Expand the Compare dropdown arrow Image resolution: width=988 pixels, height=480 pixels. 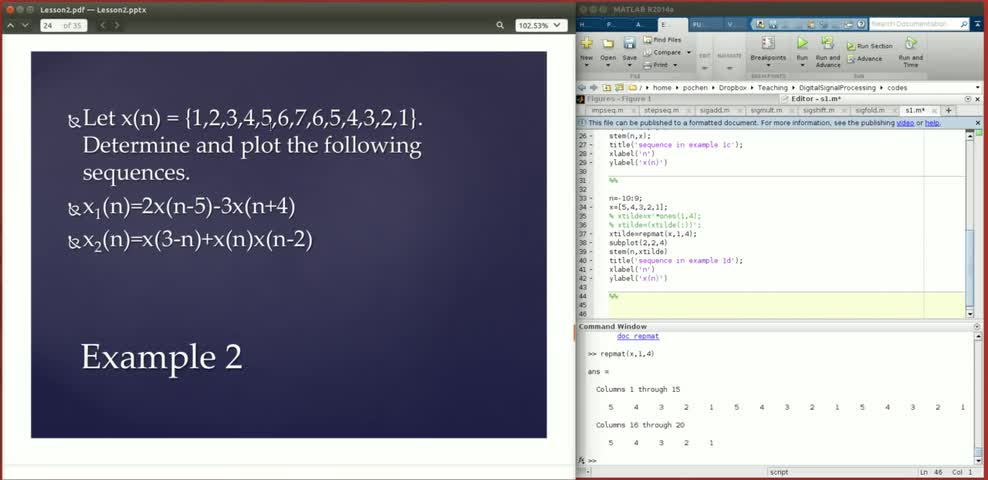point(689,52)
